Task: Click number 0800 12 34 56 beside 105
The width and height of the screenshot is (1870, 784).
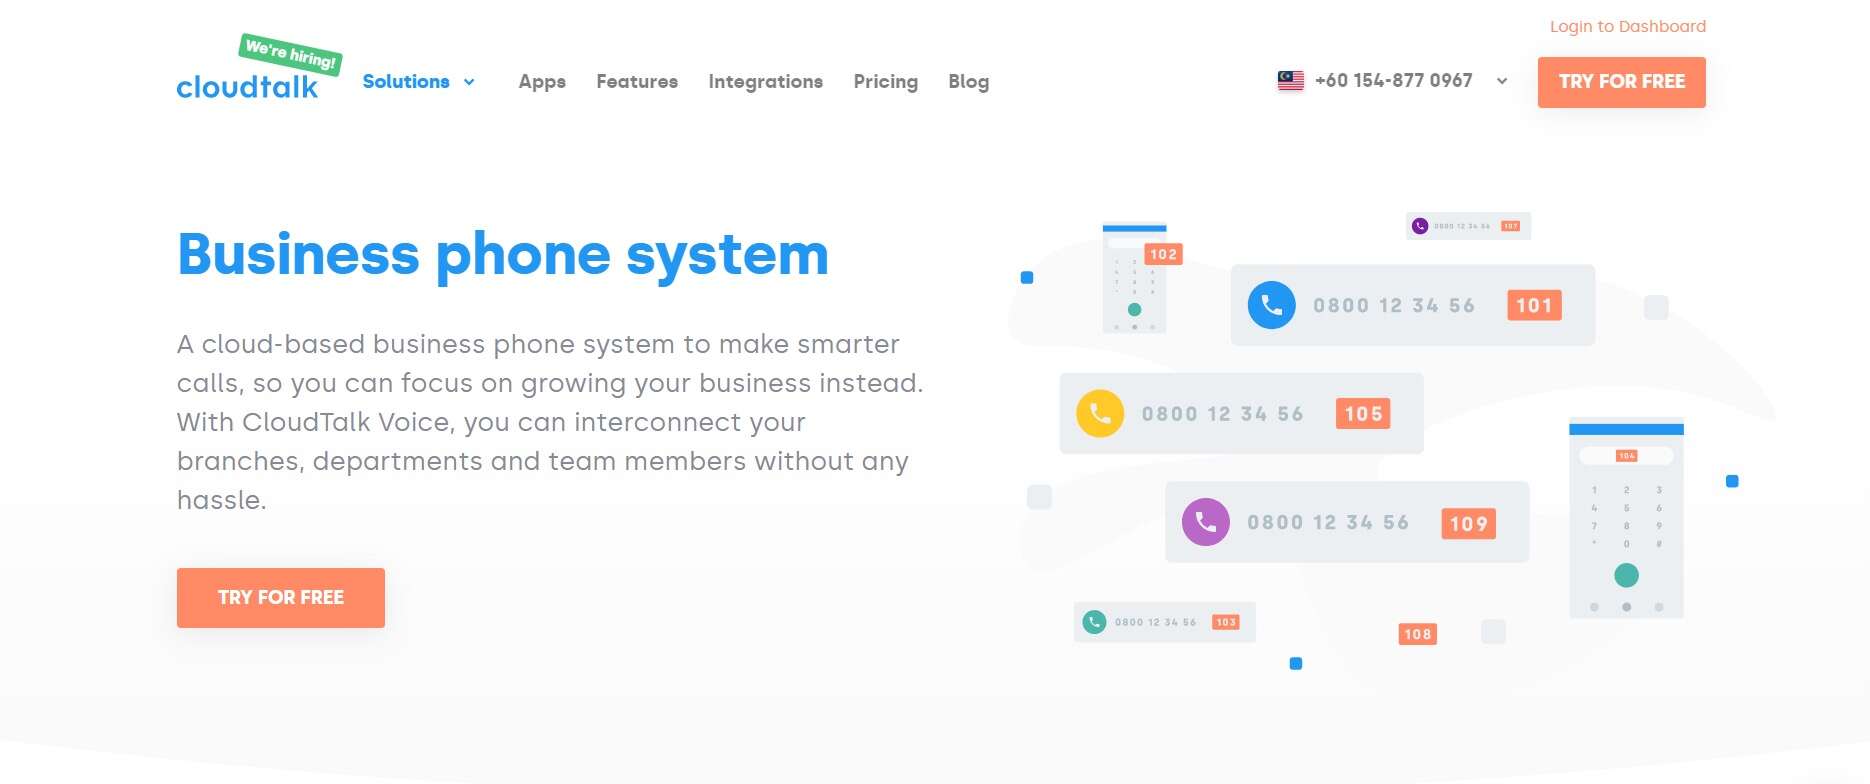Action: pyautogui.click(x=1223, y=414)
